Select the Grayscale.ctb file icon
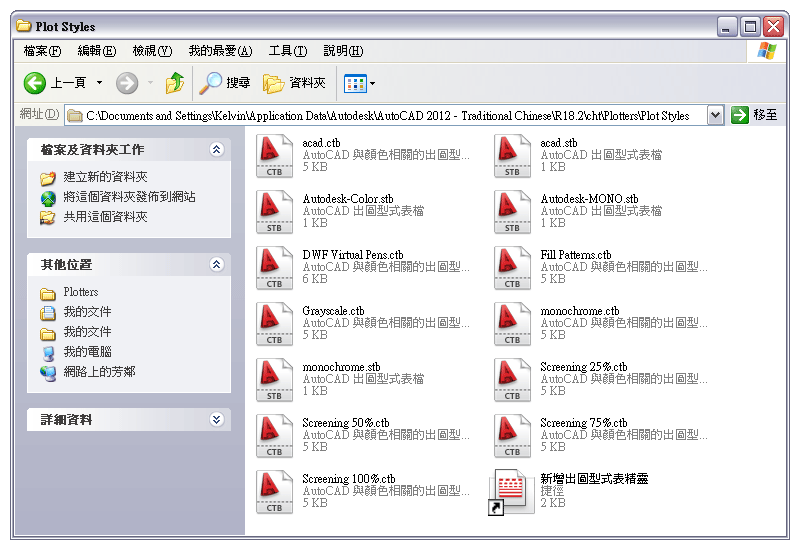 pos(274,324)
